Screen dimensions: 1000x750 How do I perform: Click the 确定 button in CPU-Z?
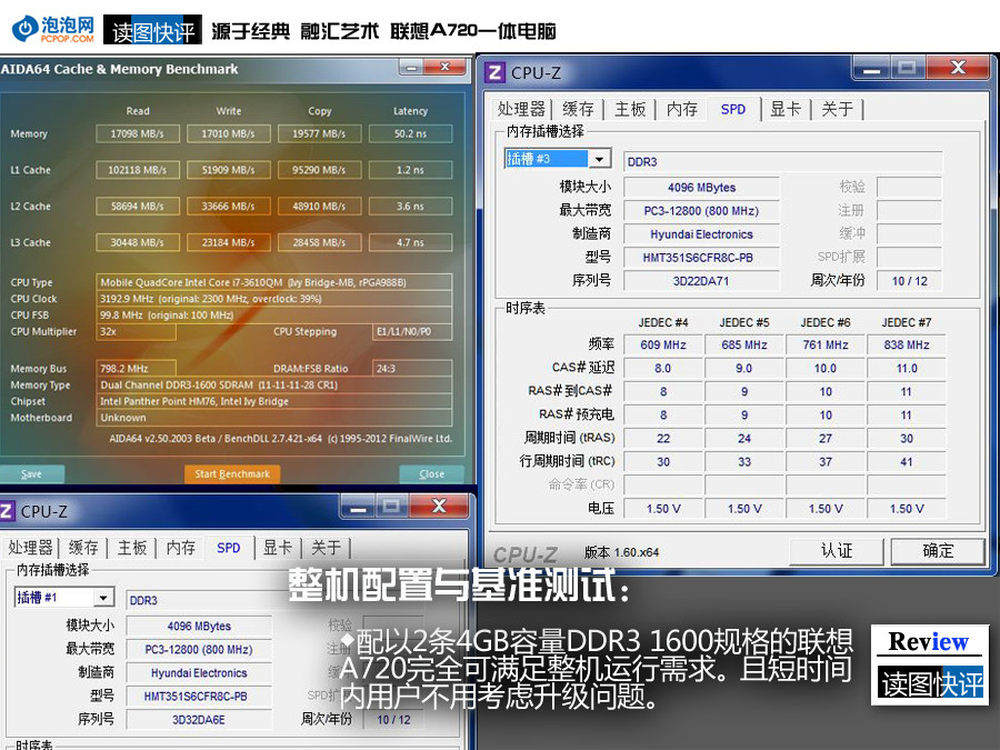pos(938,551)
